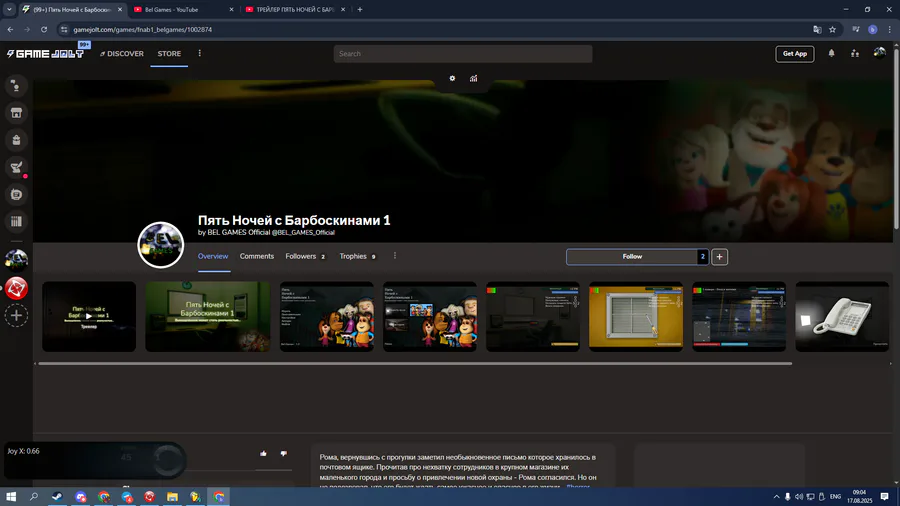The height and width of the screenshot is (506, 900).
Task: Open Windows Start menu
Action: click(11, 496)
